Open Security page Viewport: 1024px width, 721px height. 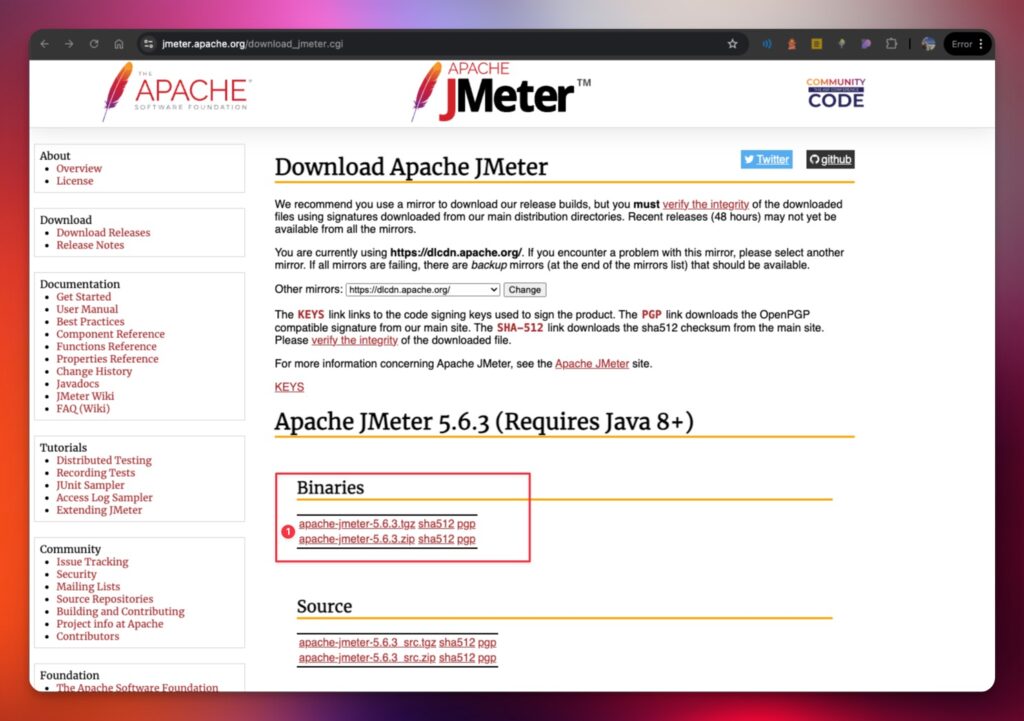76,574
